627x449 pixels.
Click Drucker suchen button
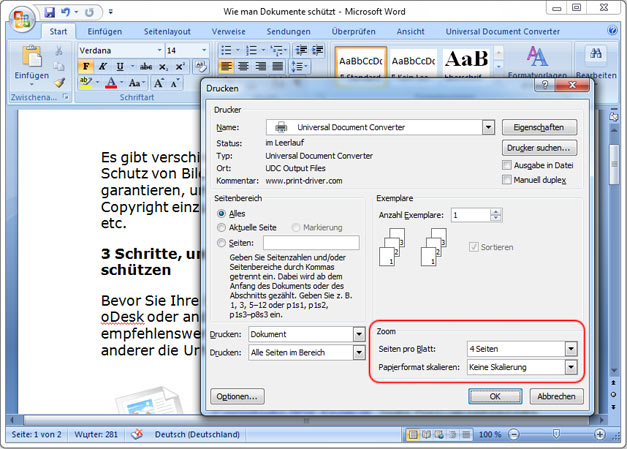pos(539,148)
